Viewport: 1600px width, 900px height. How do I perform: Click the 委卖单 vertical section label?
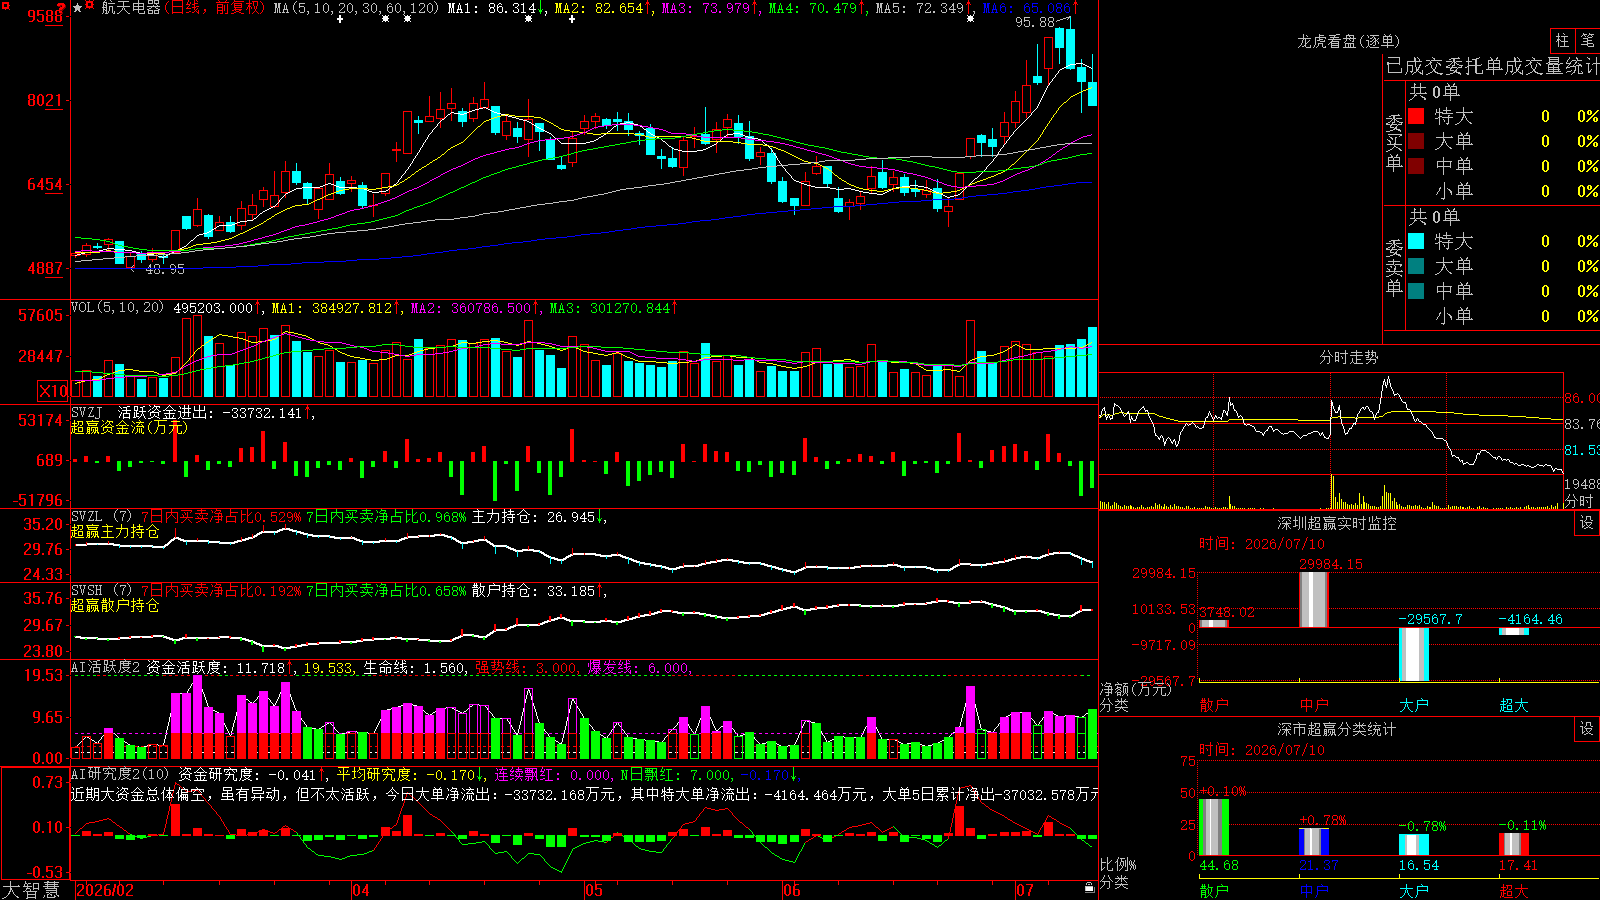pyautogui.click(x=1394, y=266)
